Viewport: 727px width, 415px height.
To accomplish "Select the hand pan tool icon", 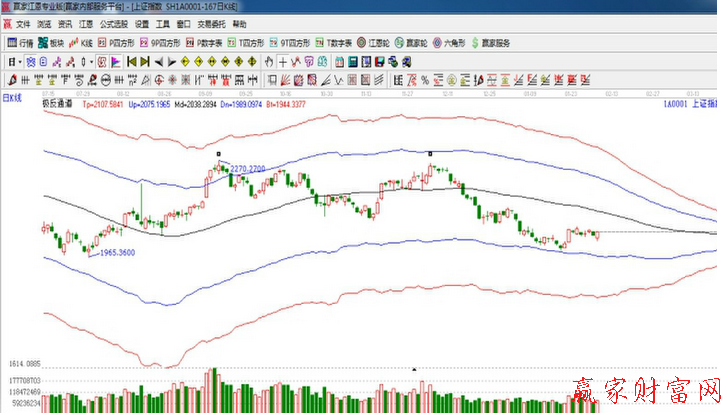I will tap(268, 61).
